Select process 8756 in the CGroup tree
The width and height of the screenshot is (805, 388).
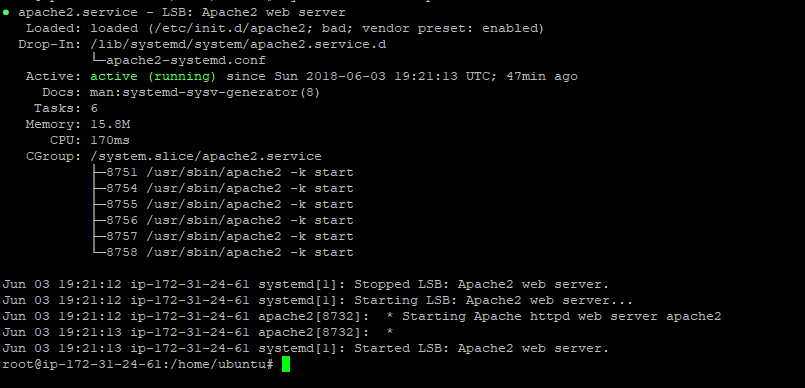222,220
